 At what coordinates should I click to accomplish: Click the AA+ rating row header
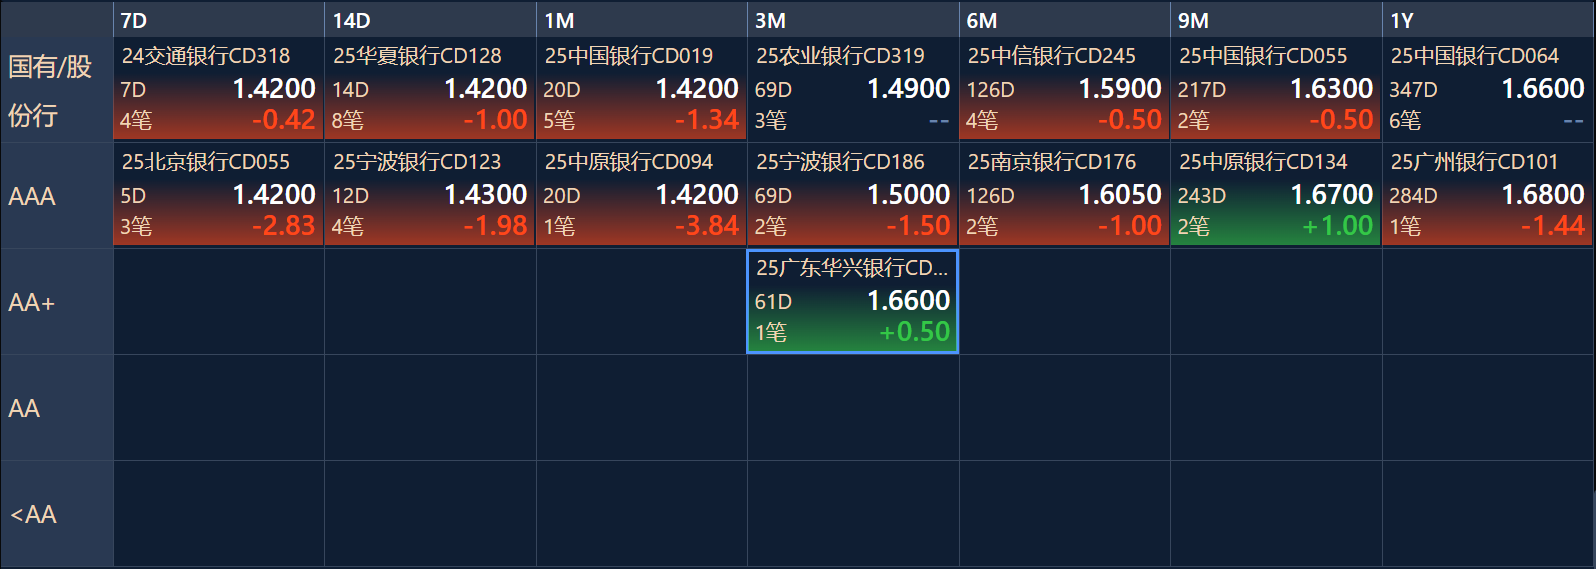[x=56, y=302]
